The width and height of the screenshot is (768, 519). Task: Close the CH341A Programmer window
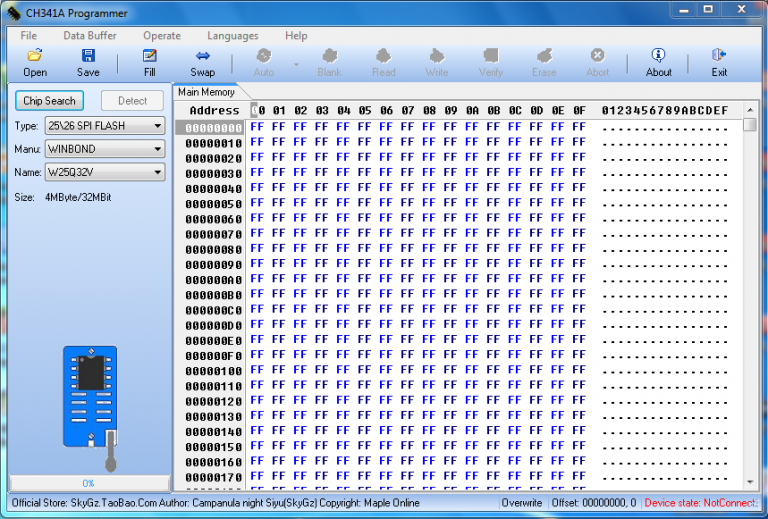(742, 10)
